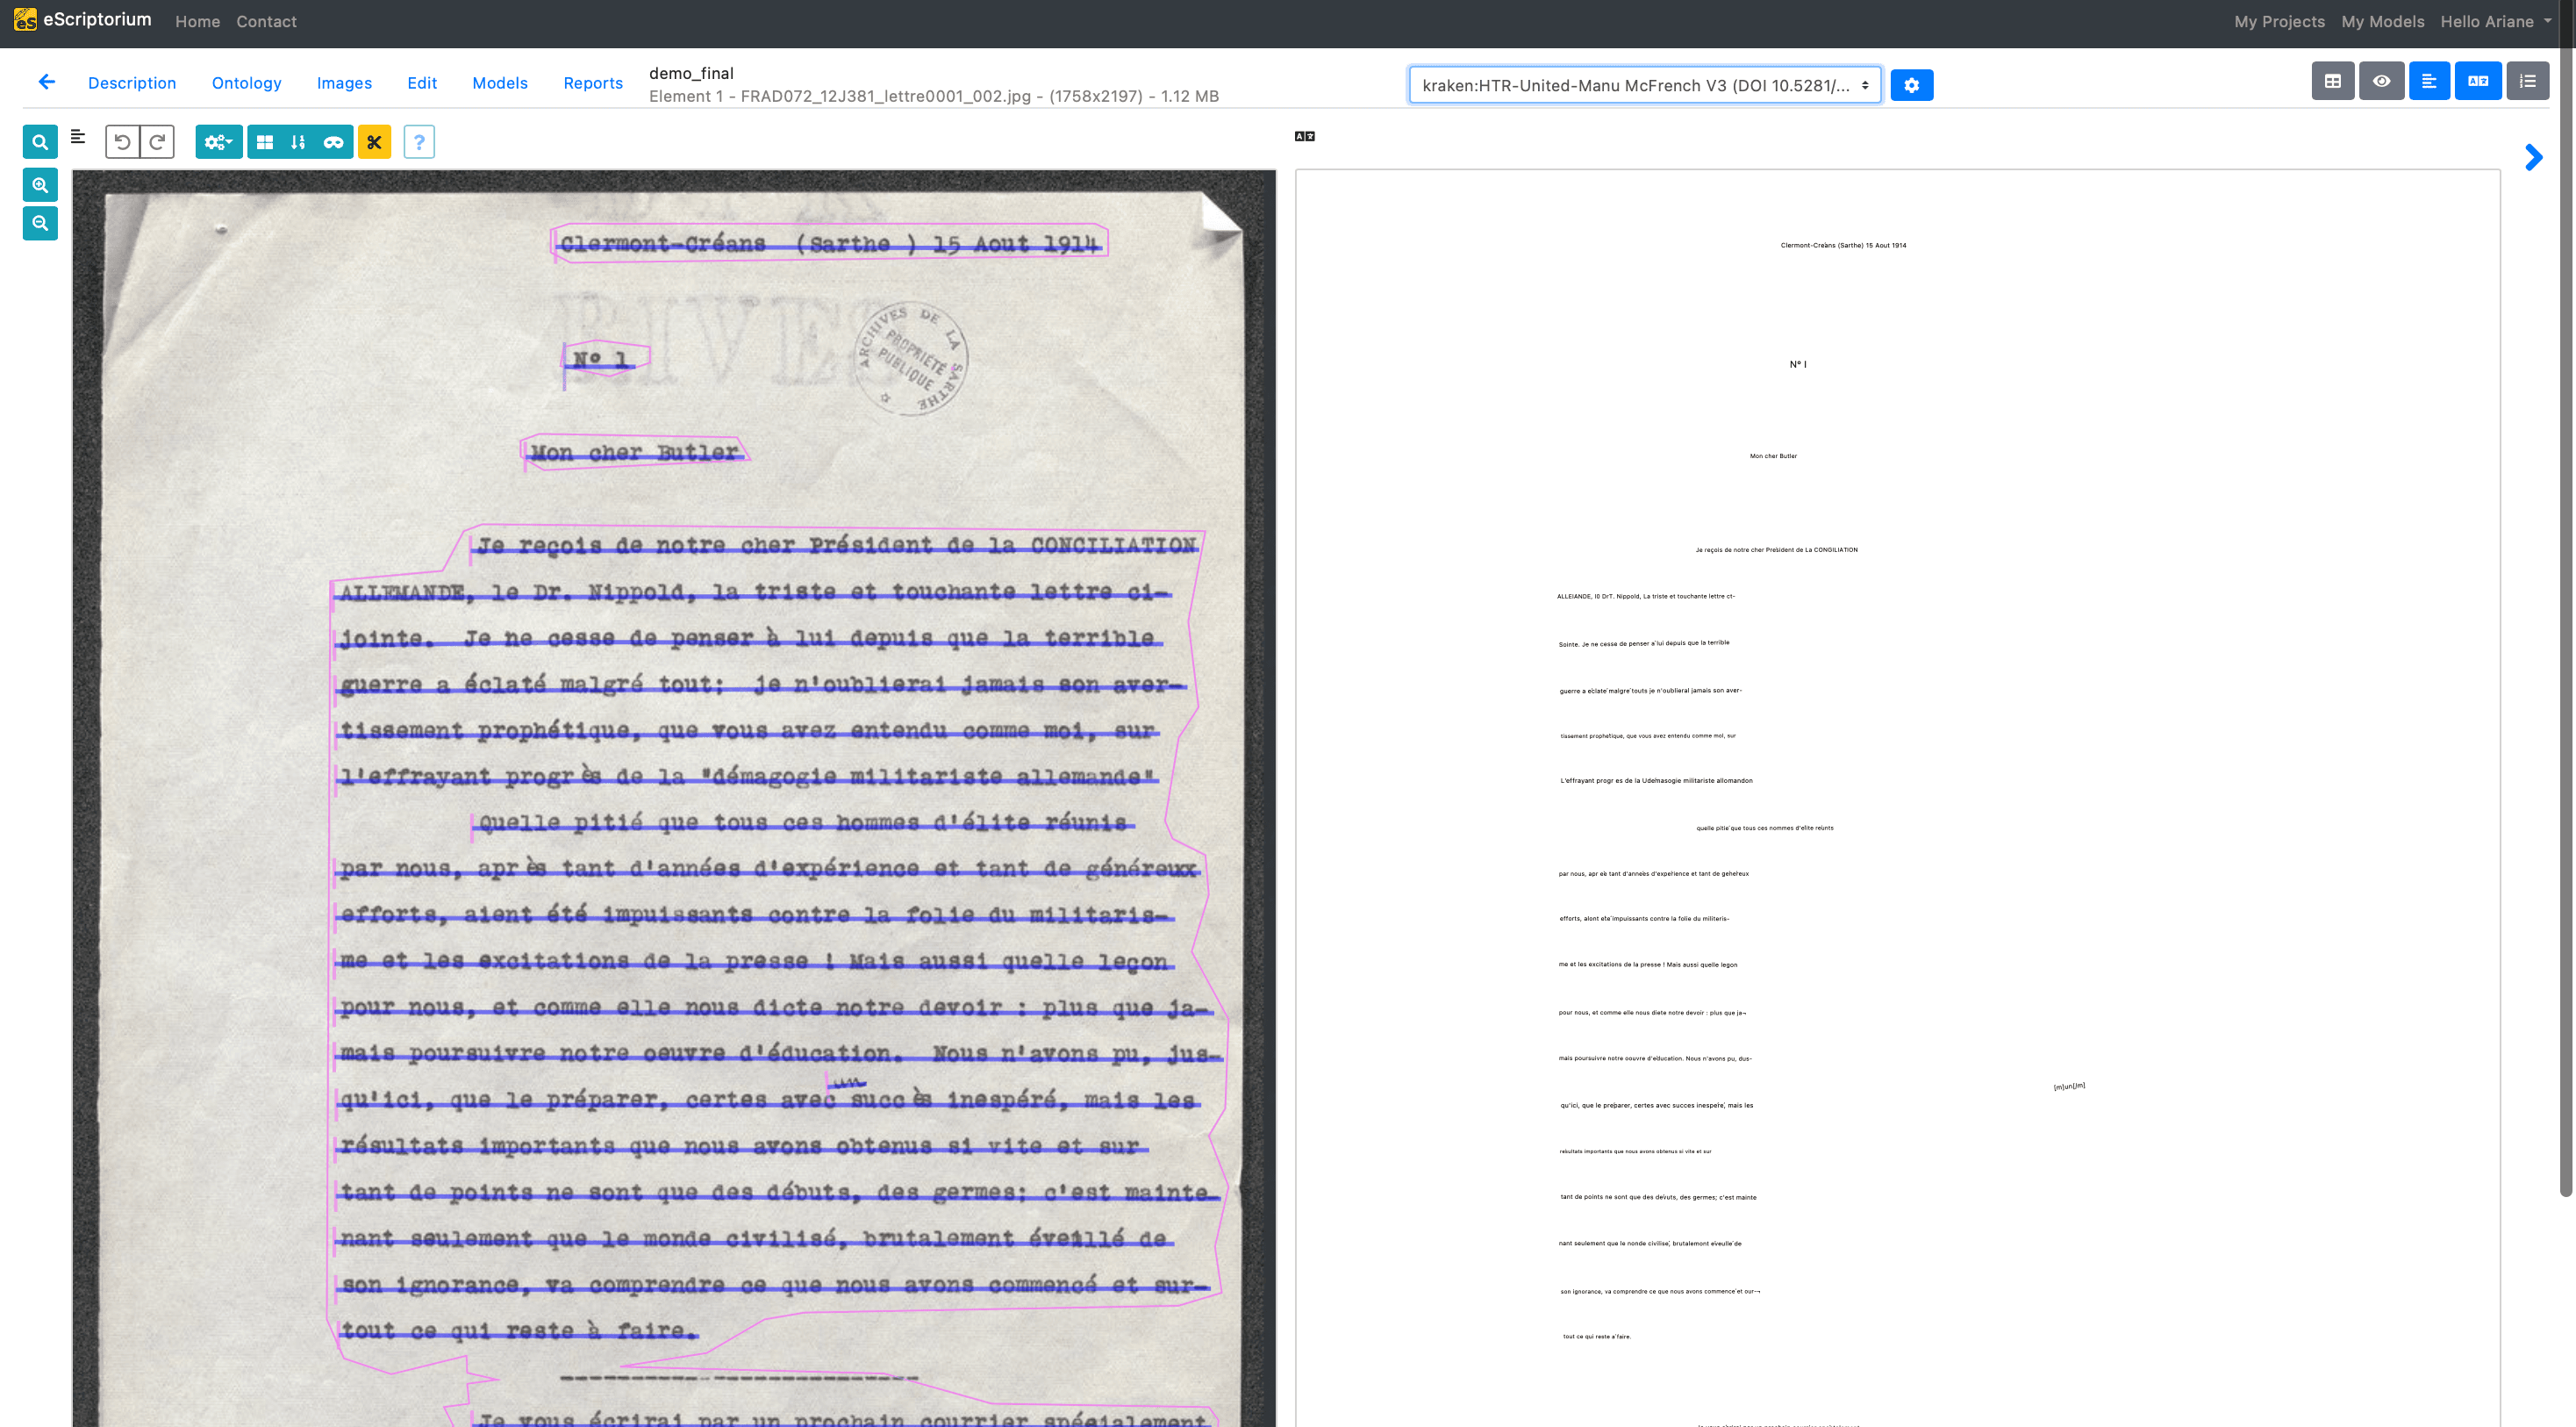Click the zoom-in magnifier icon

pos(40,185)
